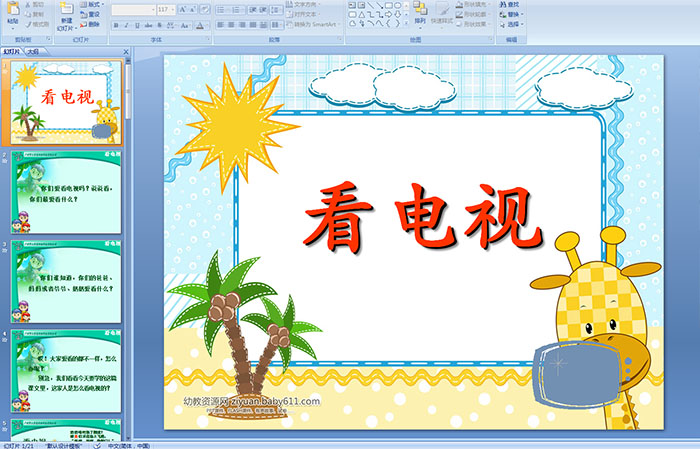The height and width of the screenshot is (449, 700).
Task: Expand the shapes gallery More arrow
Action: click(x=406, y=23)
